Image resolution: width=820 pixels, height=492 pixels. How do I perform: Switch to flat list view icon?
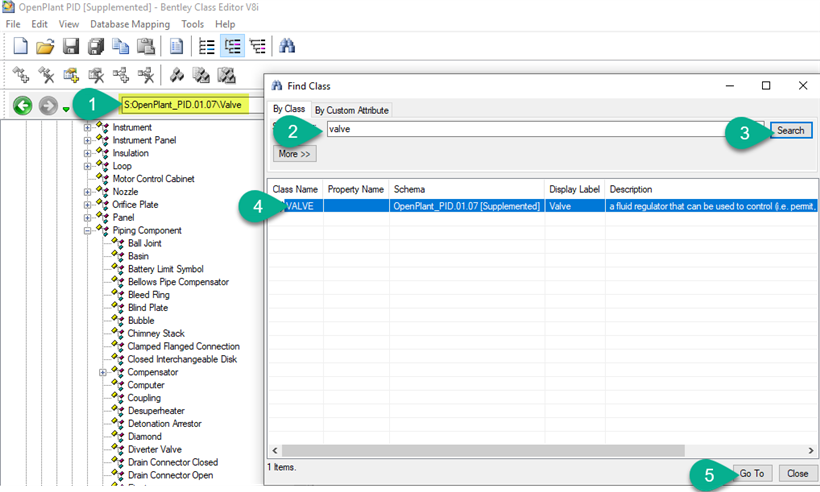point(207,47)
